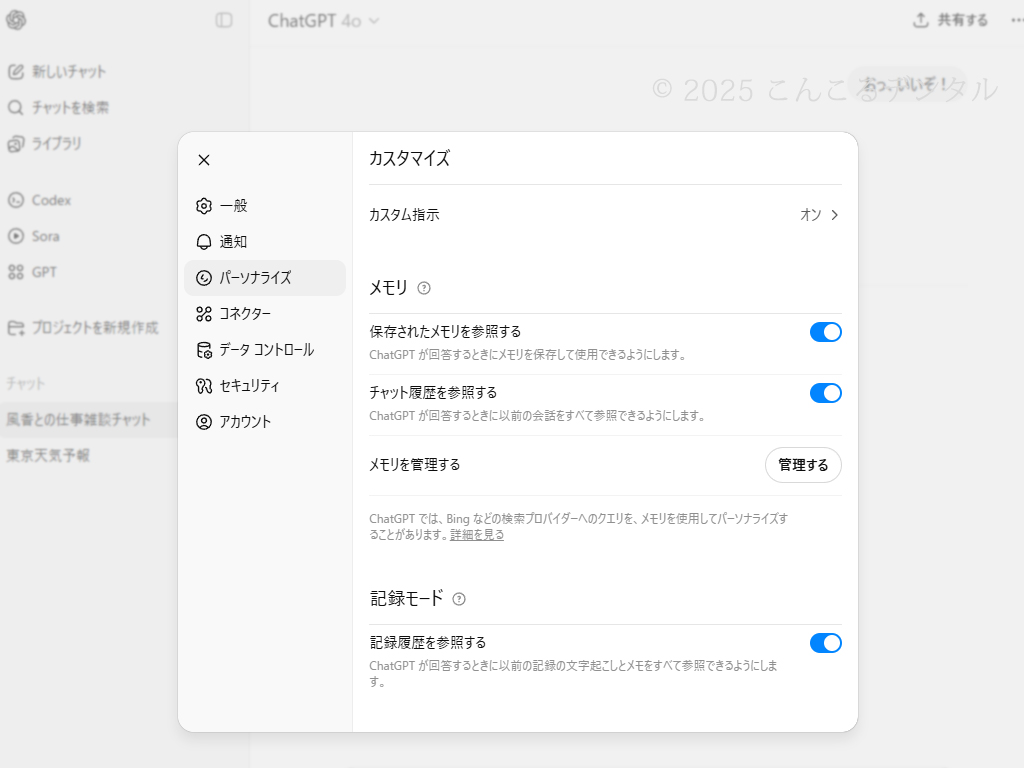Click the カスタマイズ heading
The height and width of the screenshot is (768, 1024).
(409, 159)
